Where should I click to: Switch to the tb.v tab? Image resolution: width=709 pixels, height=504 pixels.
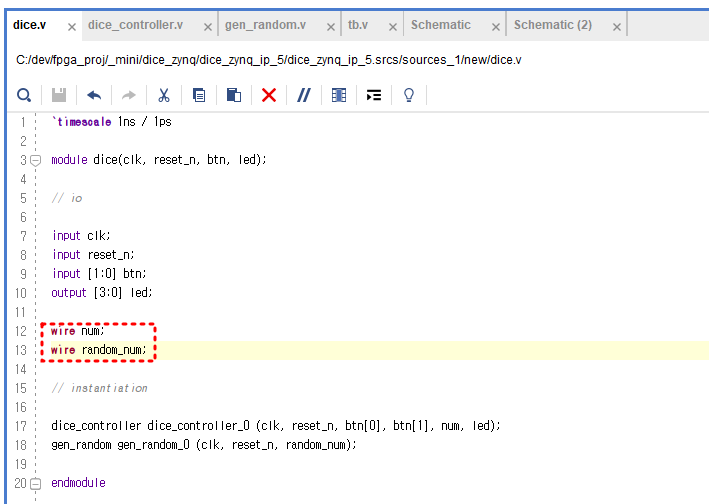coord(358,25)
